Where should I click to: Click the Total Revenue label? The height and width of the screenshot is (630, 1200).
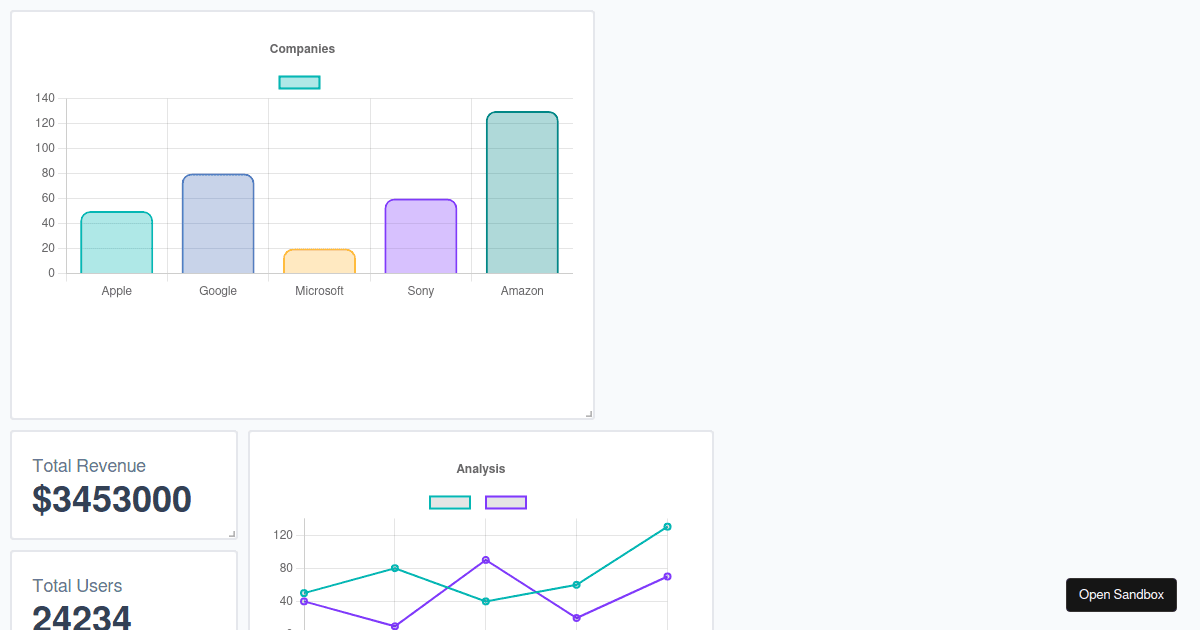click(x=89, y=466)
